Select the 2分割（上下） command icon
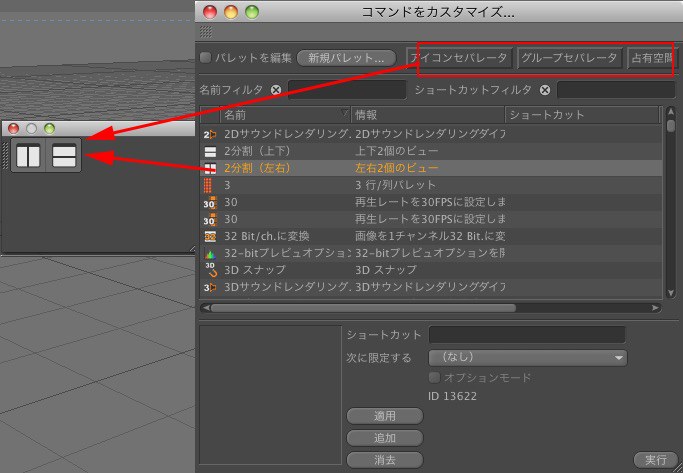 point(210,150)
